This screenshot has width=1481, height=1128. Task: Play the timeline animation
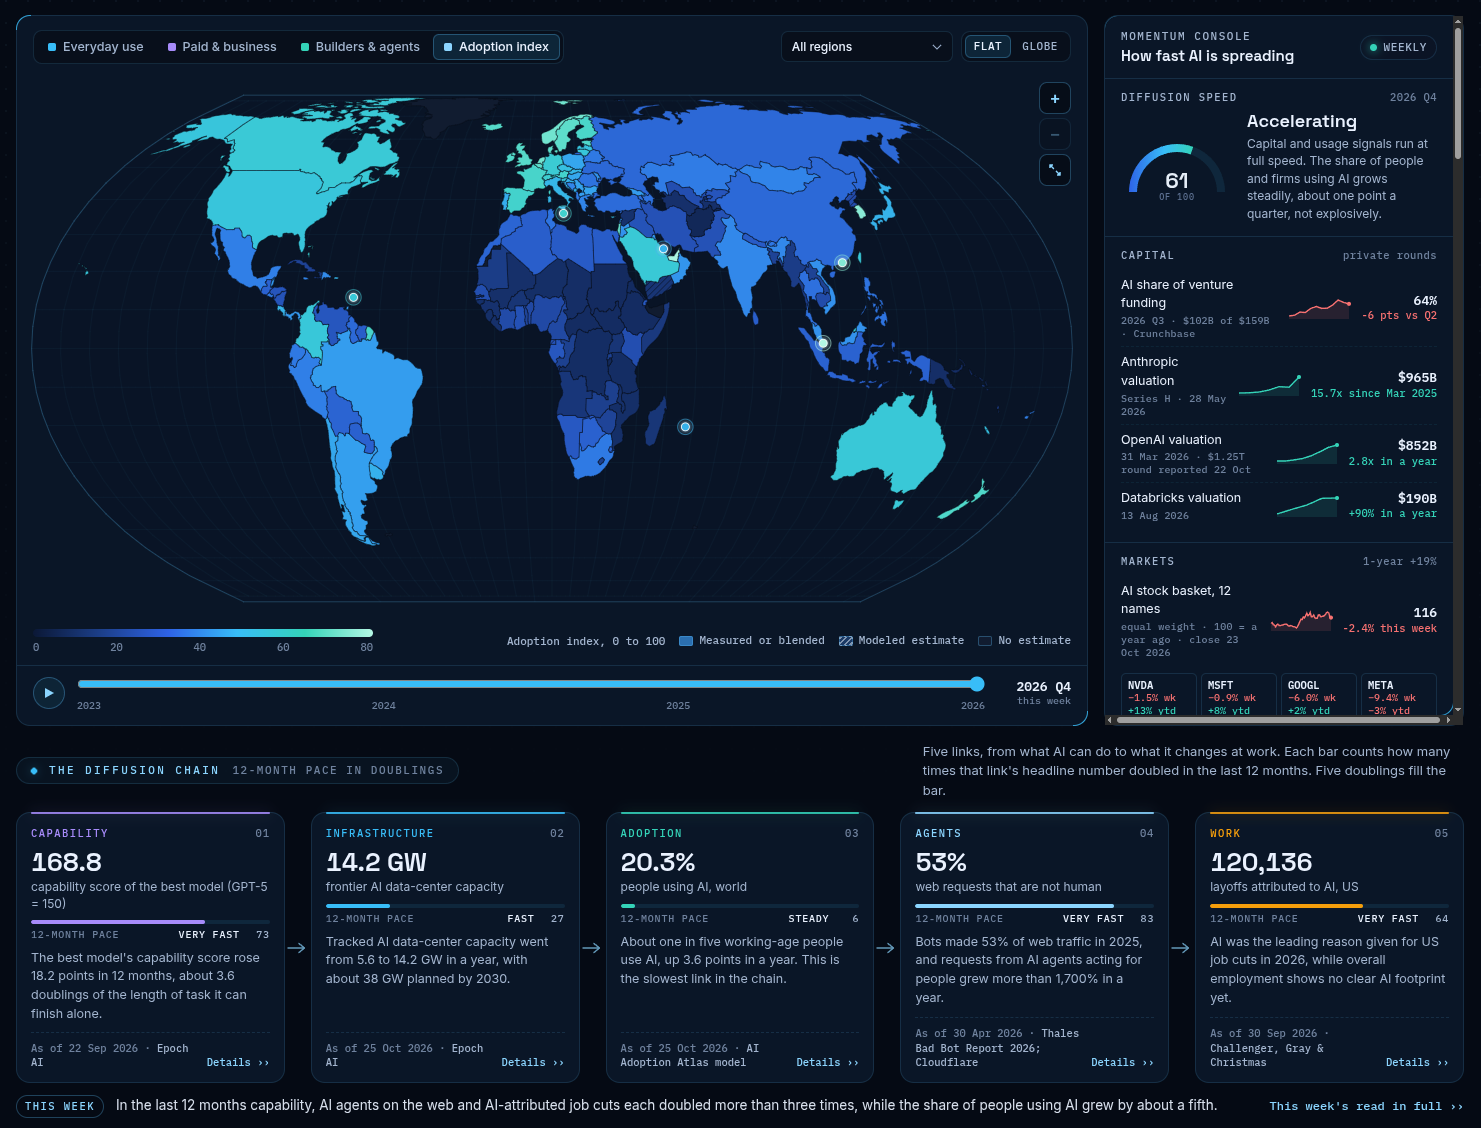click(49, 693)
